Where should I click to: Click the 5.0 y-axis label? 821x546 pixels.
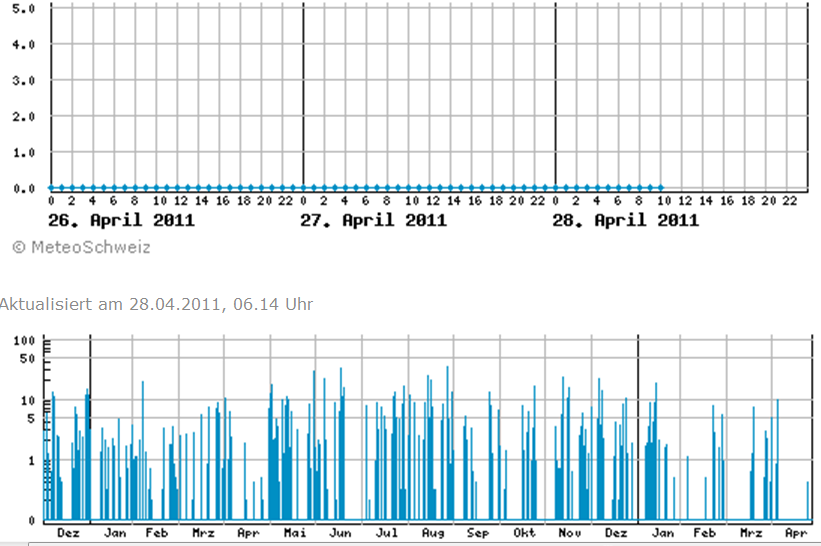(x=24, y=9)
